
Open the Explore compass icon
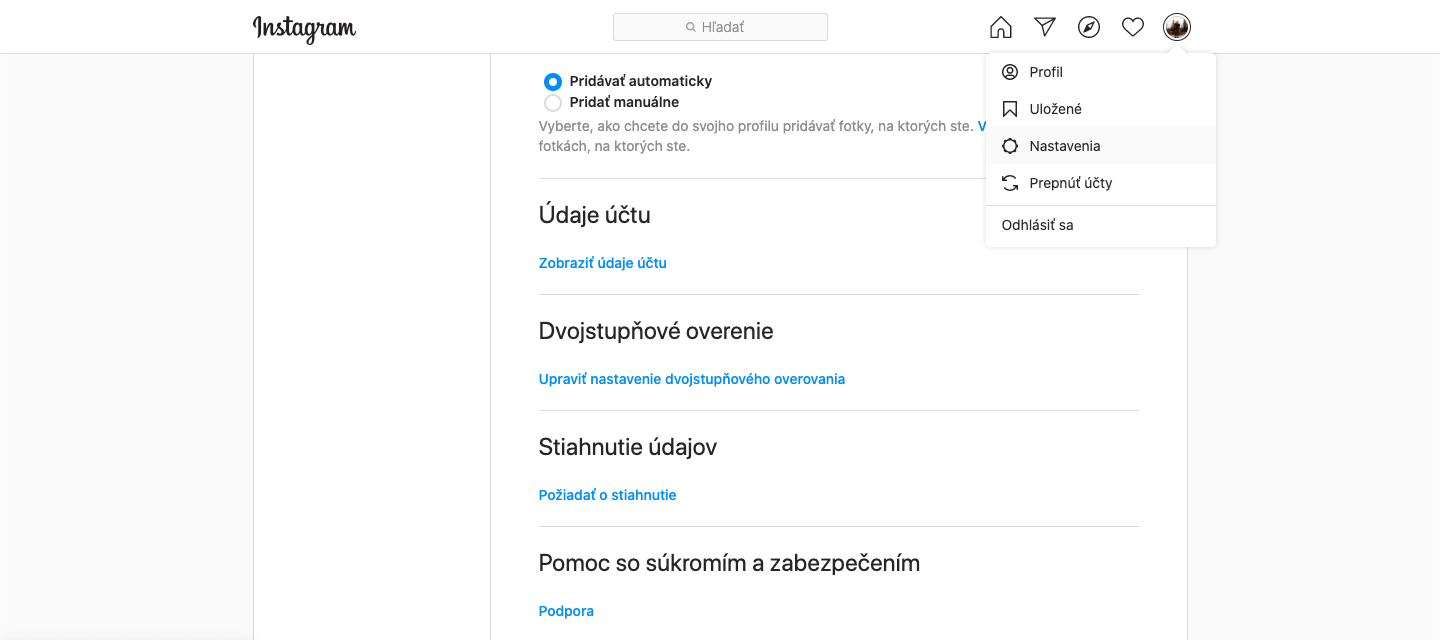point(1089,27)
